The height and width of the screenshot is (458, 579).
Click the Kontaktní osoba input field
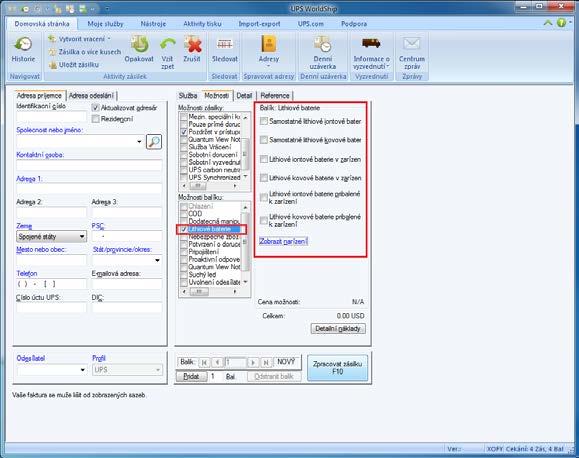tap(89, 165)
